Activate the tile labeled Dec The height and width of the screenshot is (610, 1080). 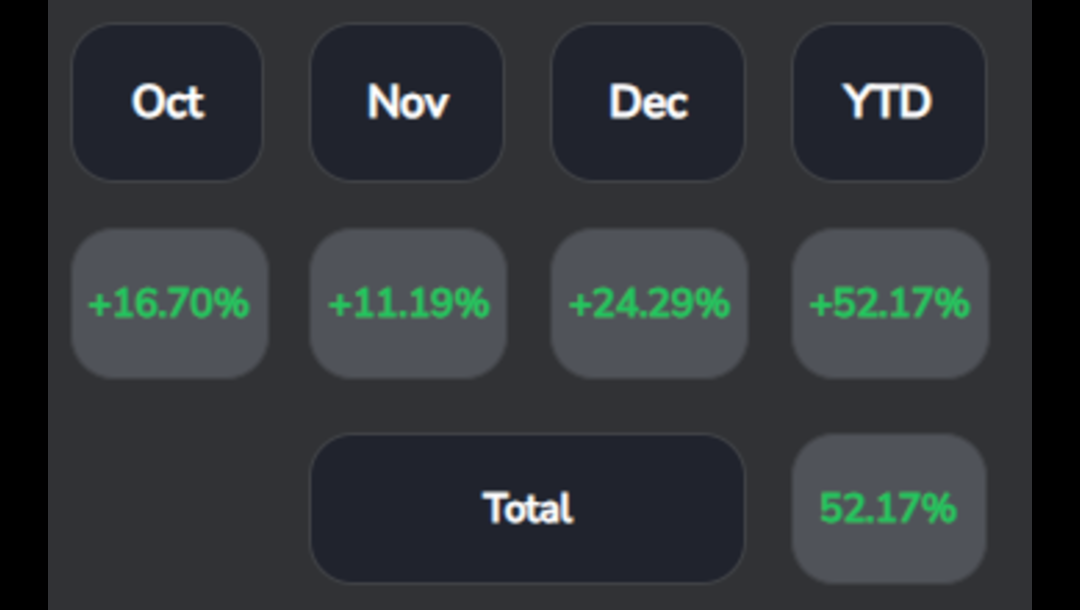click(648, 103)
